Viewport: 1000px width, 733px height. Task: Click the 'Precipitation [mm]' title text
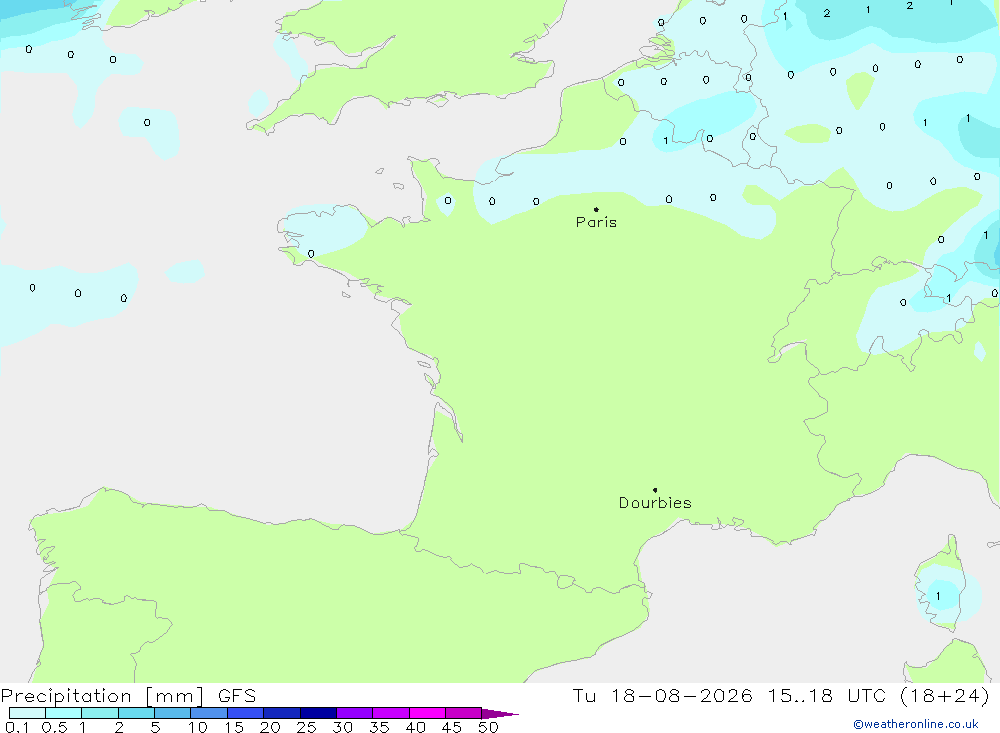[x=102, y=696]
